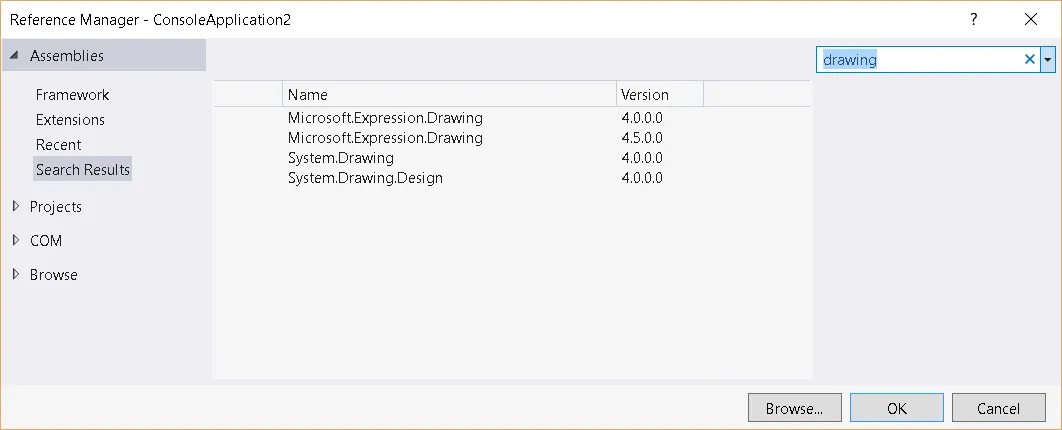Screen dimensions: 1062x430
Task: Select Microsoft.Expression.Drawing version 4.0.0.0
Action: tap(385, 118)
